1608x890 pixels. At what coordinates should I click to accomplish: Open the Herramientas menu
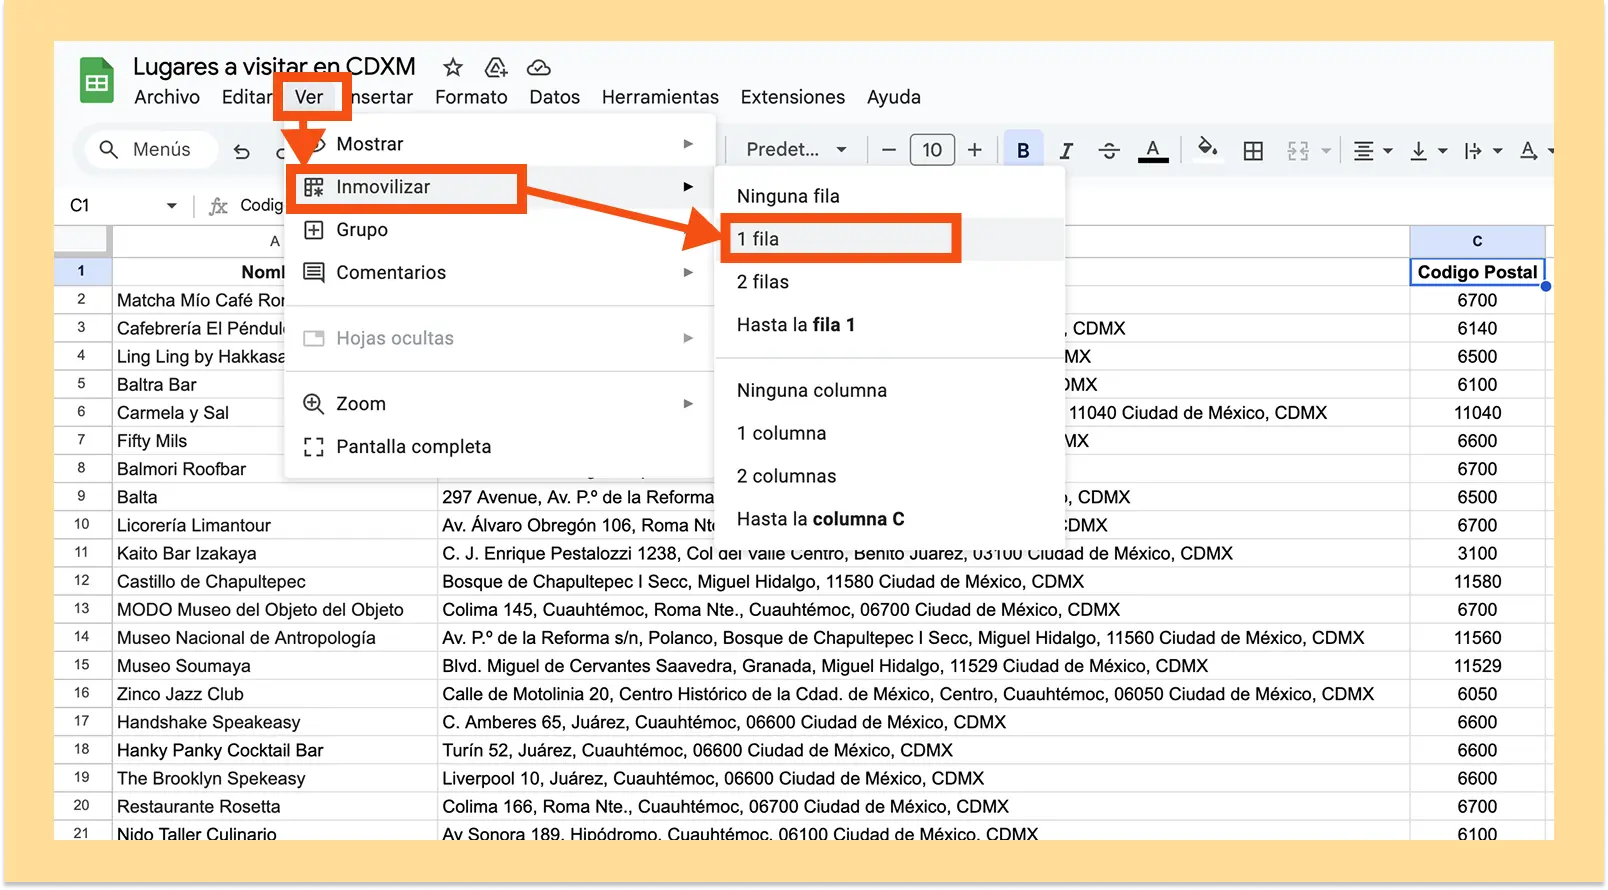[660, 97]
